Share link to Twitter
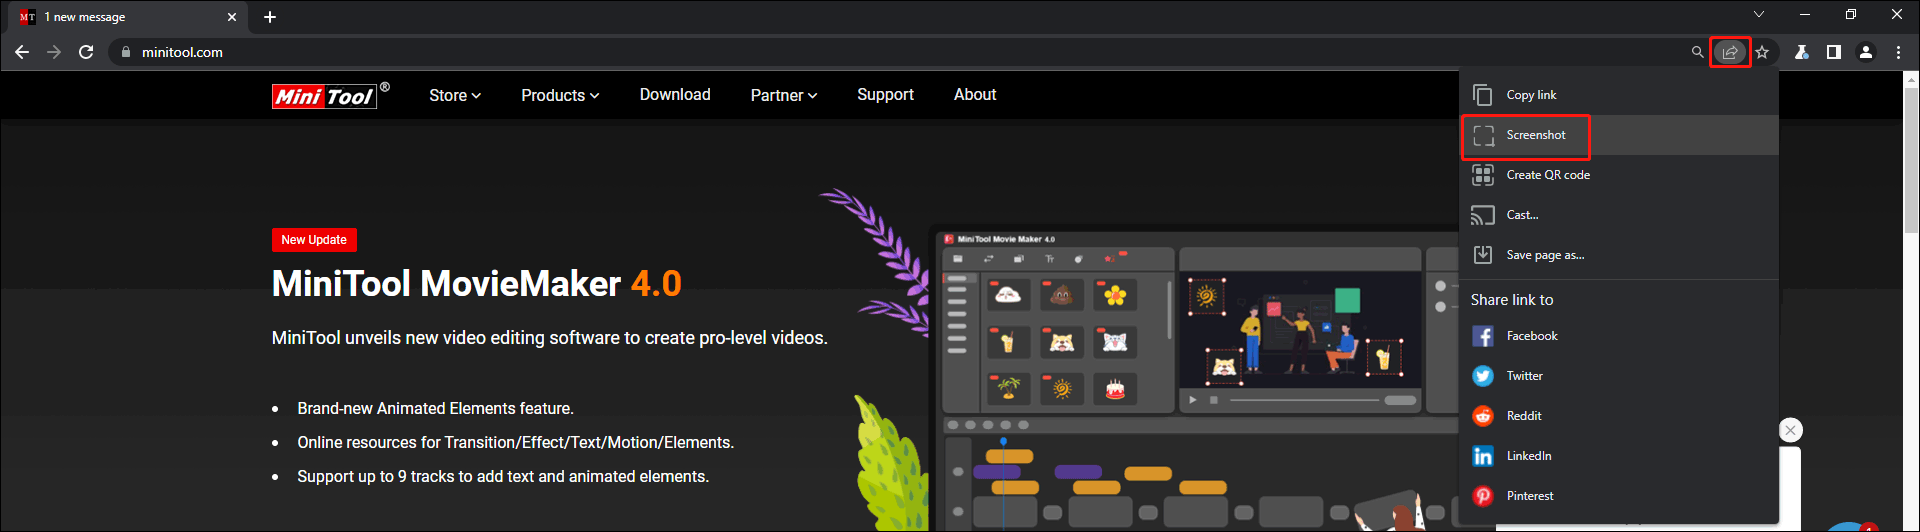 (1619, 376)
